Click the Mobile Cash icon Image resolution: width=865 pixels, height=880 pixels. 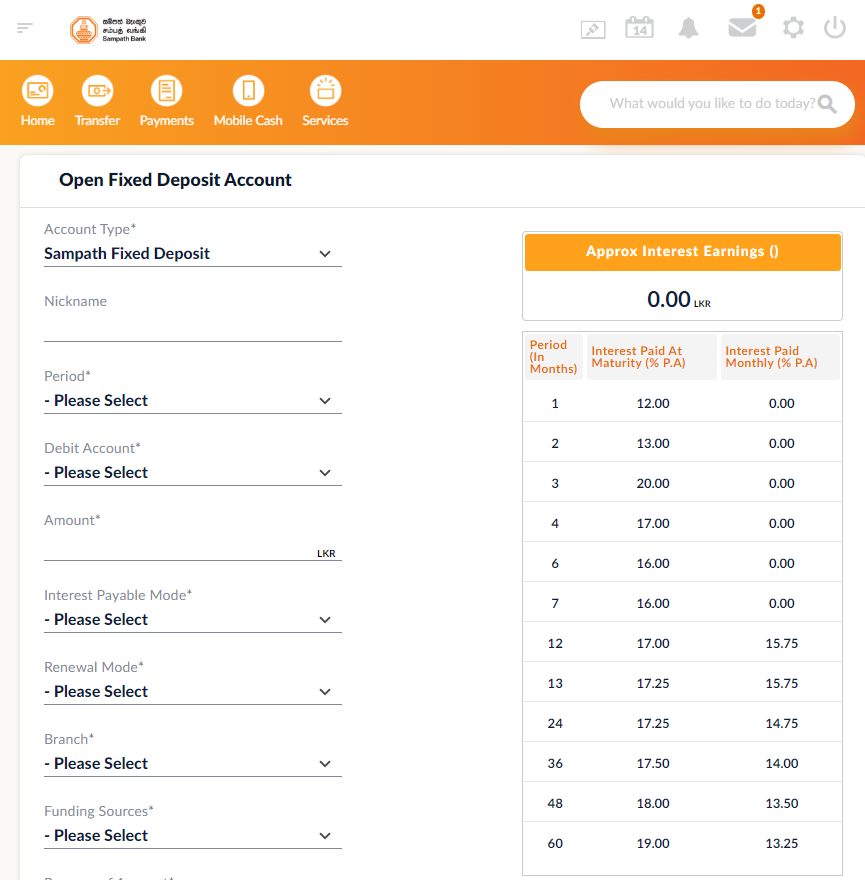point(248,90)
